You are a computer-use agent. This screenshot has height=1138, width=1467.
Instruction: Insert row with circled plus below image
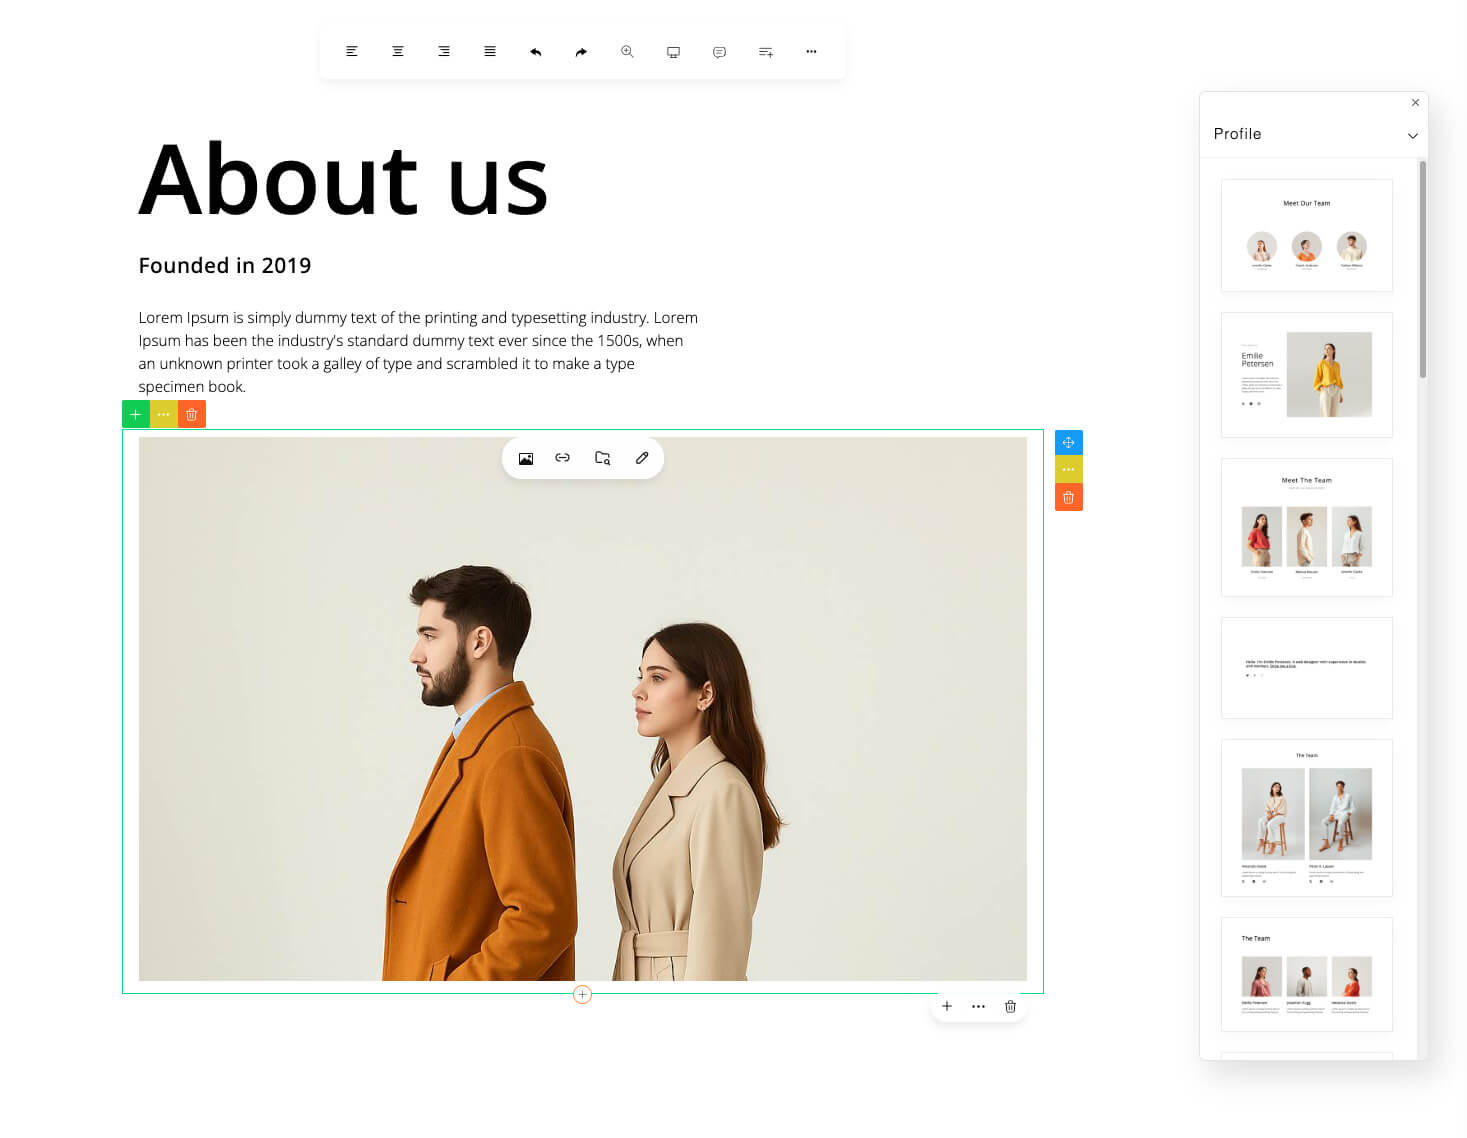(x=582, y=994)
